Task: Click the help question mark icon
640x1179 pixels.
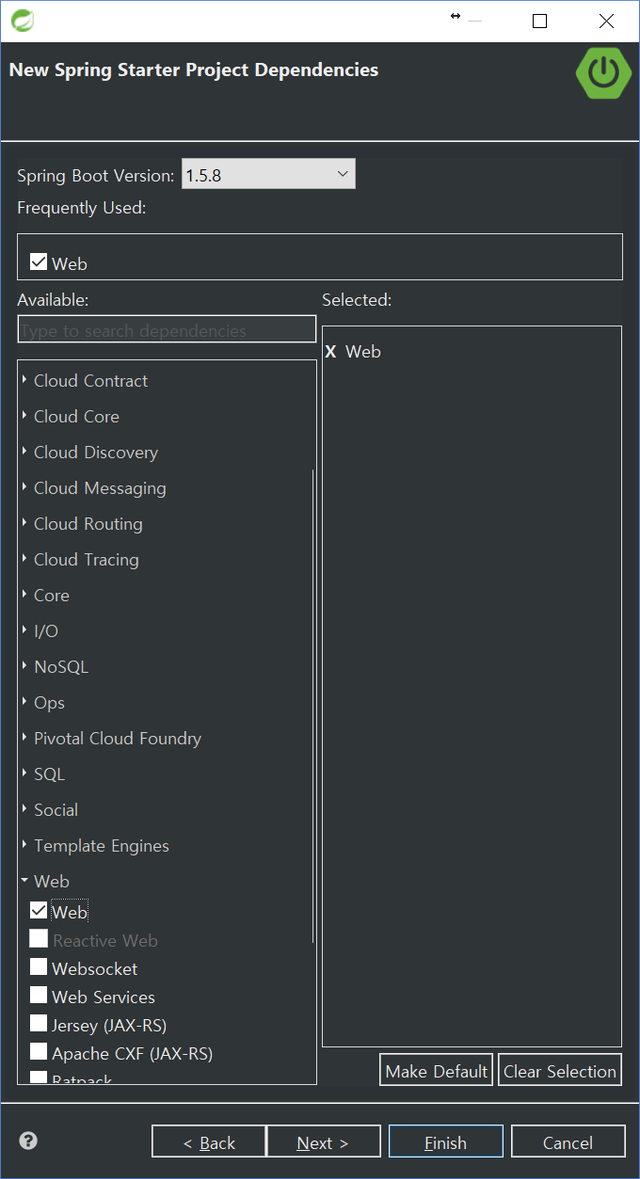Action: tap(28, 1140)
